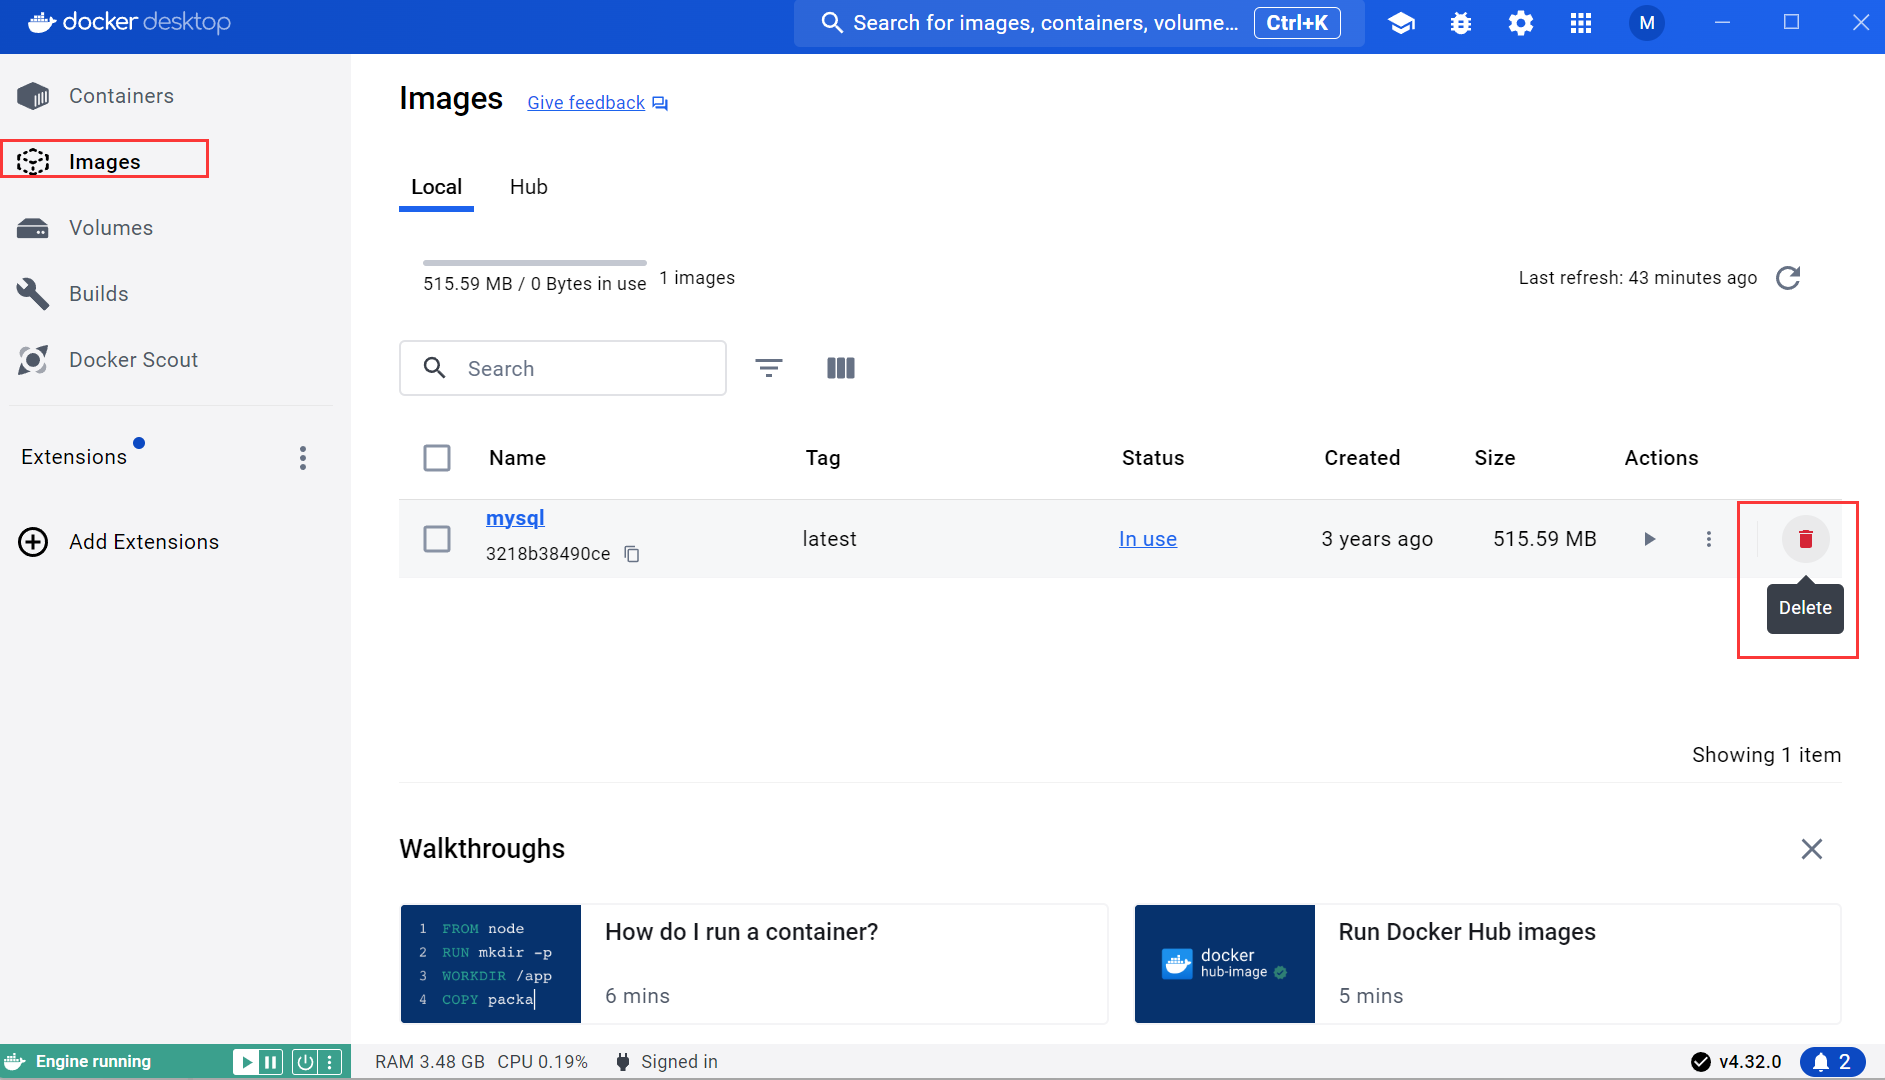
Task: Open the Learning center graduation cap icon
Action: click(x=1402, y=23)
